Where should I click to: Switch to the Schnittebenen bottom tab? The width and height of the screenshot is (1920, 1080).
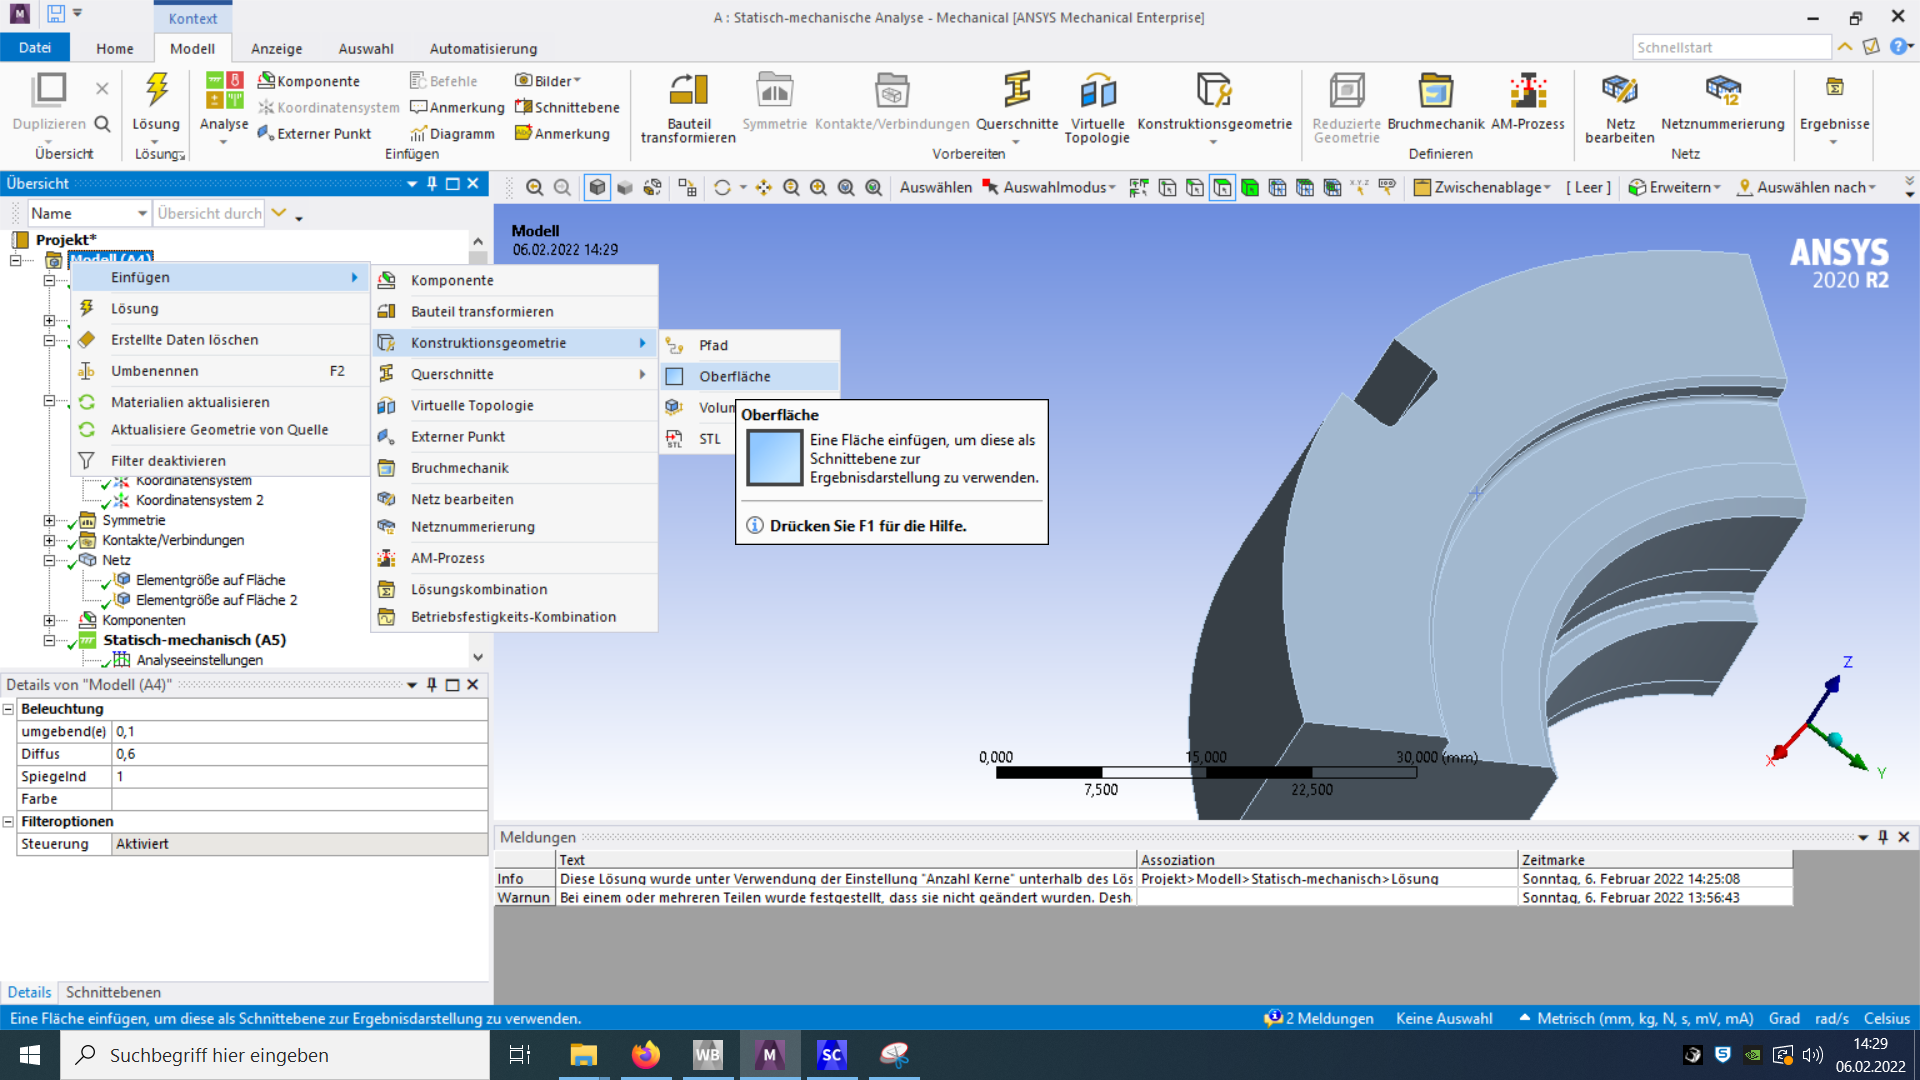click(113, 992)
